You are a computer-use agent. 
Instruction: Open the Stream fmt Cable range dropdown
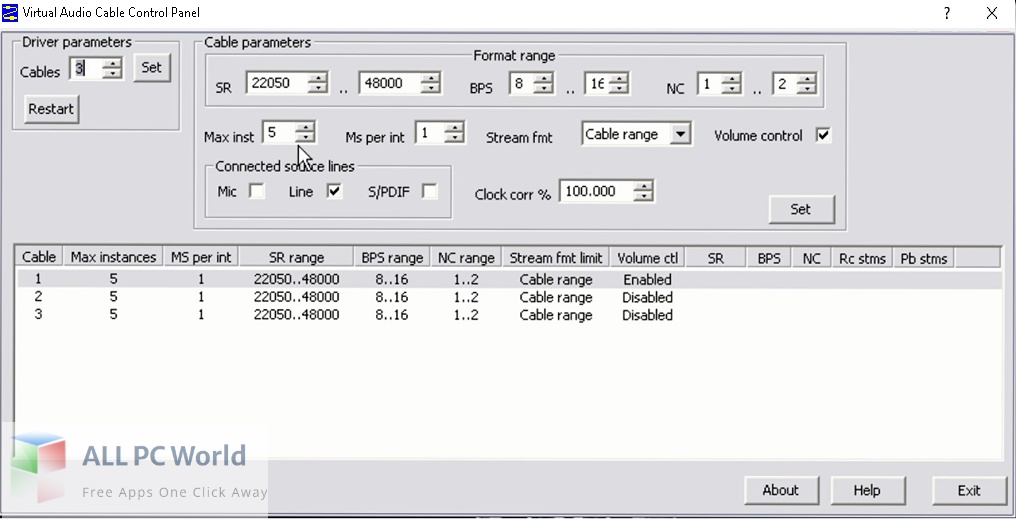[680, 134]
